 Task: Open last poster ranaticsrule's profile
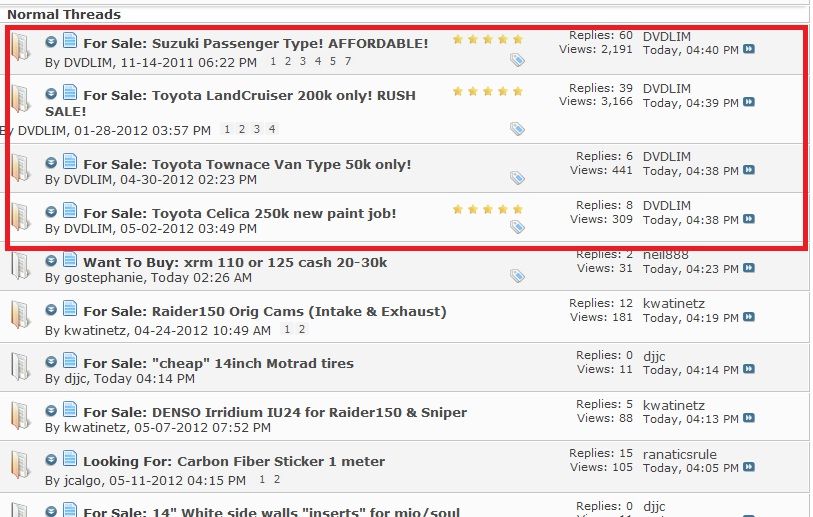679,454
